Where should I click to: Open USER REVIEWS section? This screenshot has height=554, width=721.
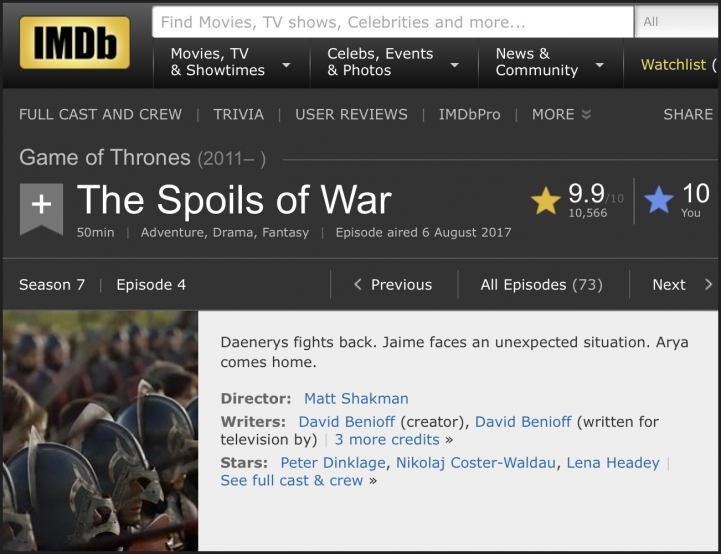point(351,115)
